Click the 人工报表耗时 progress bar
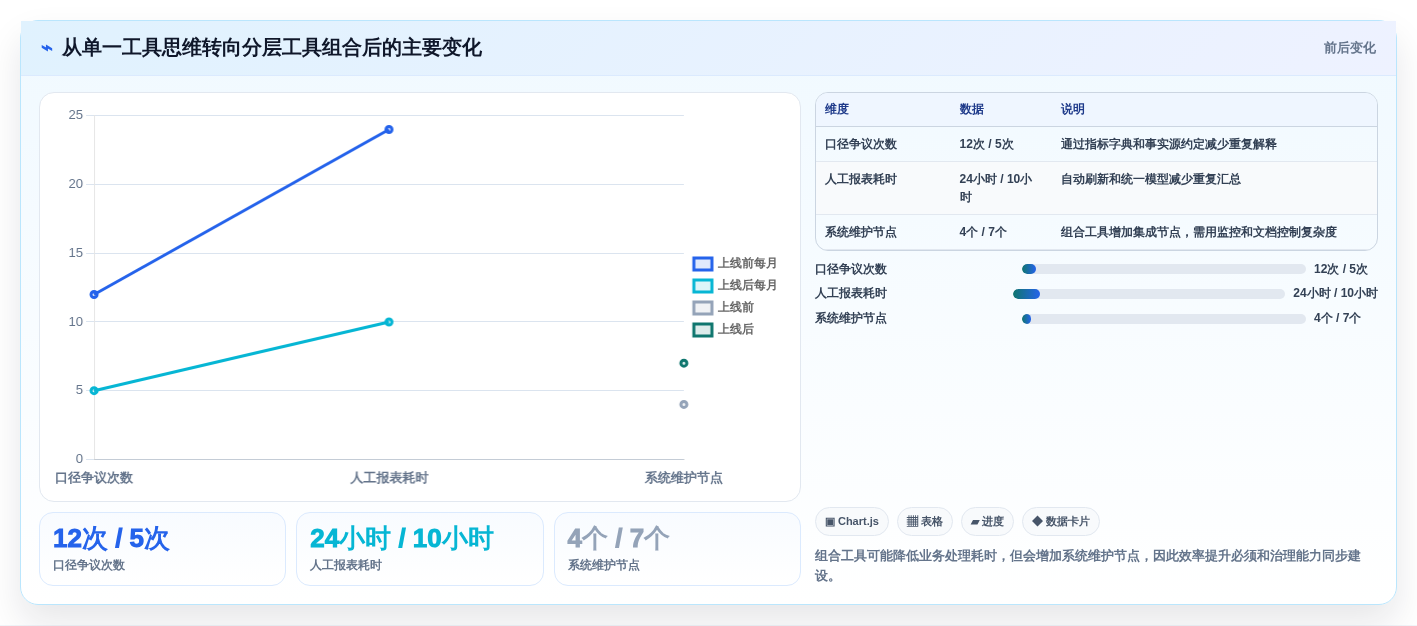Image resolution: width=1417 pixels, height=626 pixels. tap(1149, 294)
